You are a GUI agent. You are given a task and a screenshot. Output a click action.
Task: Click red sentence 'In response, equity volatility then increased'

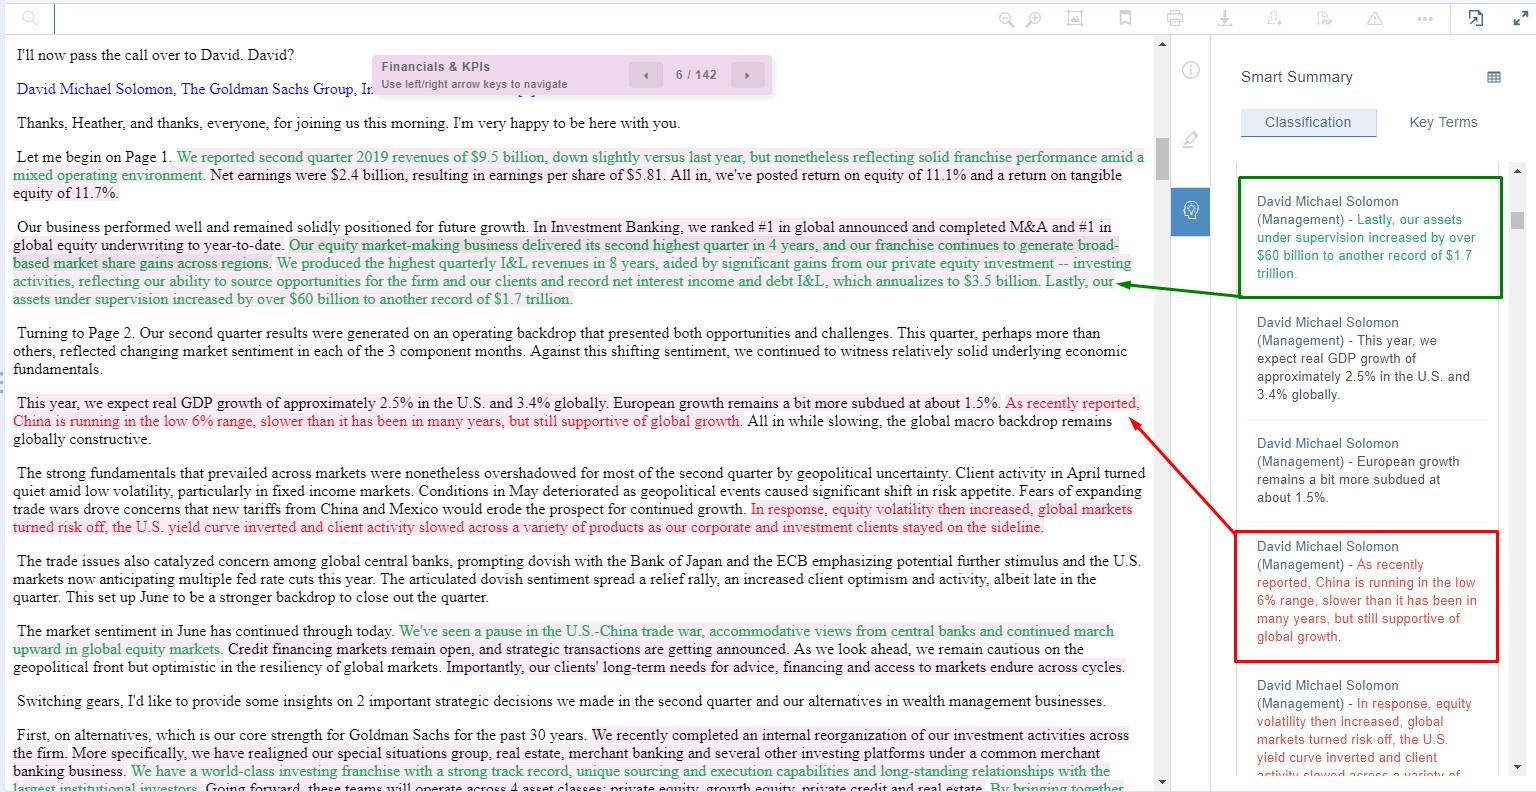pos(573,518)
